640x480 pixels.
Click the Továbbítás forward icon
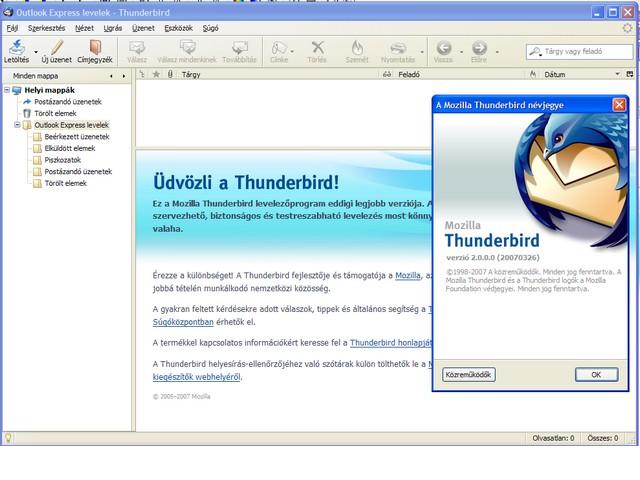[x=240, y=48]
